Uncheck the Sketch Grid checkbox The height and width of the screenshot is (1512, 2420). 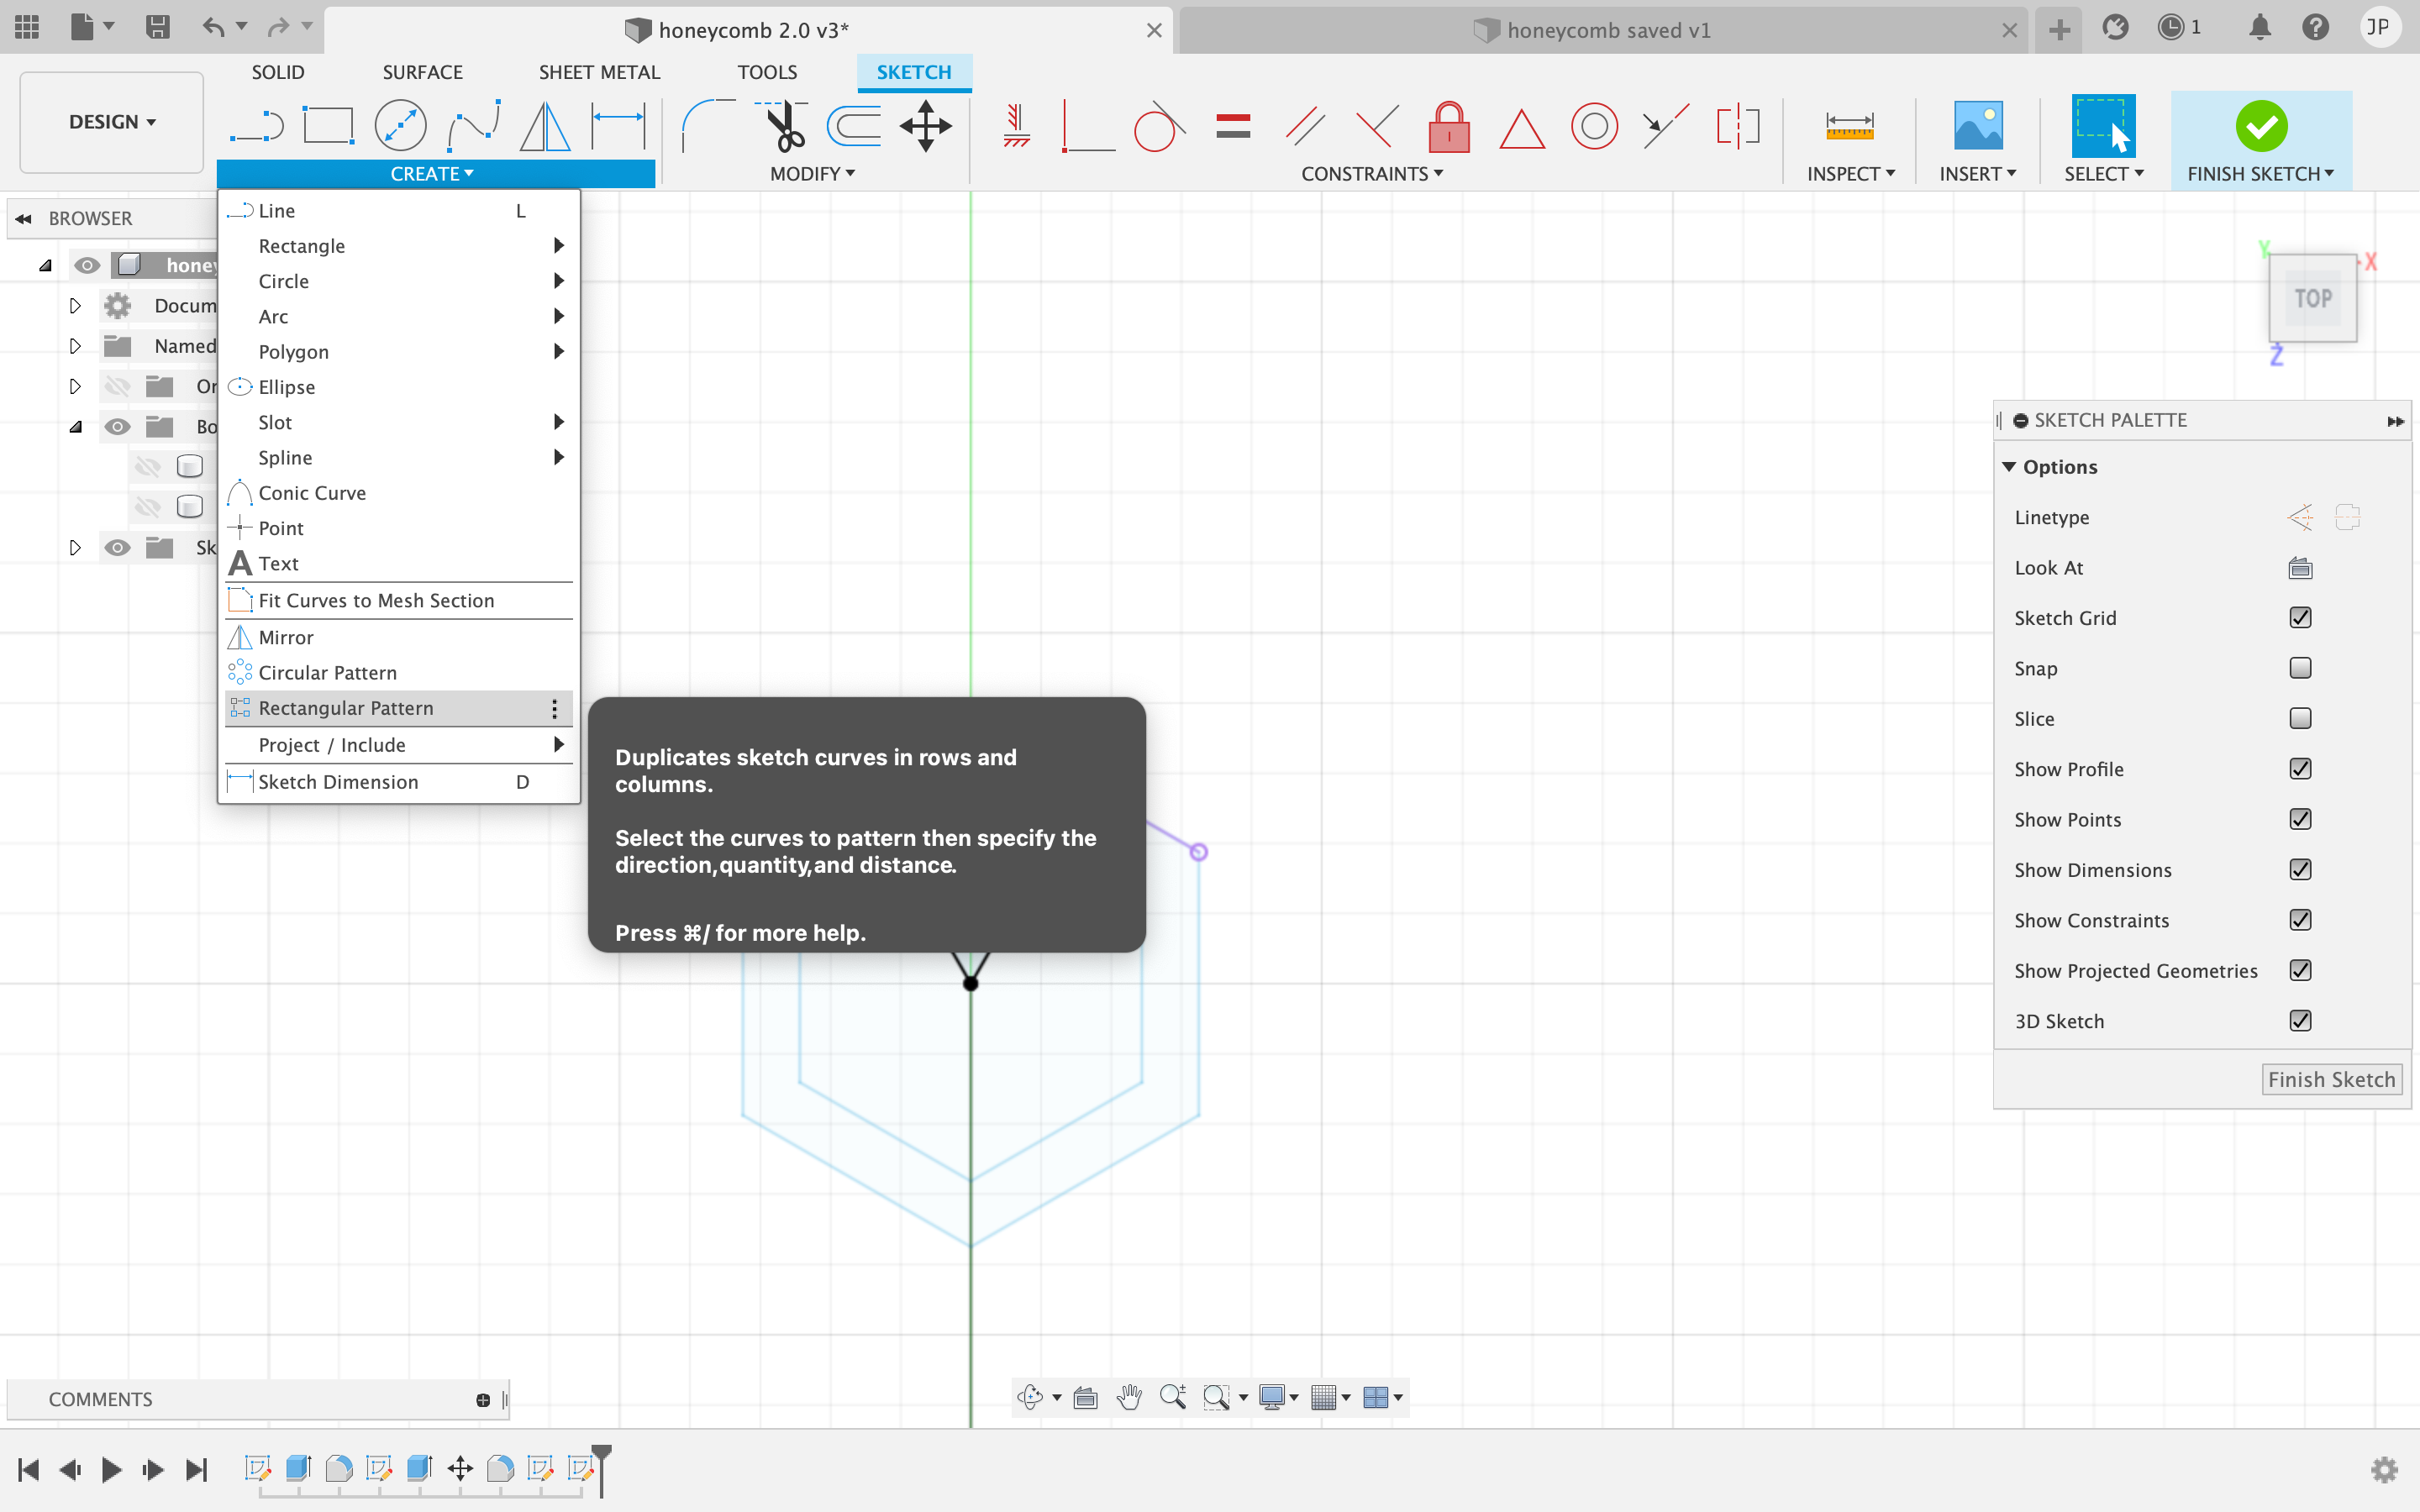pos(2300,618)
